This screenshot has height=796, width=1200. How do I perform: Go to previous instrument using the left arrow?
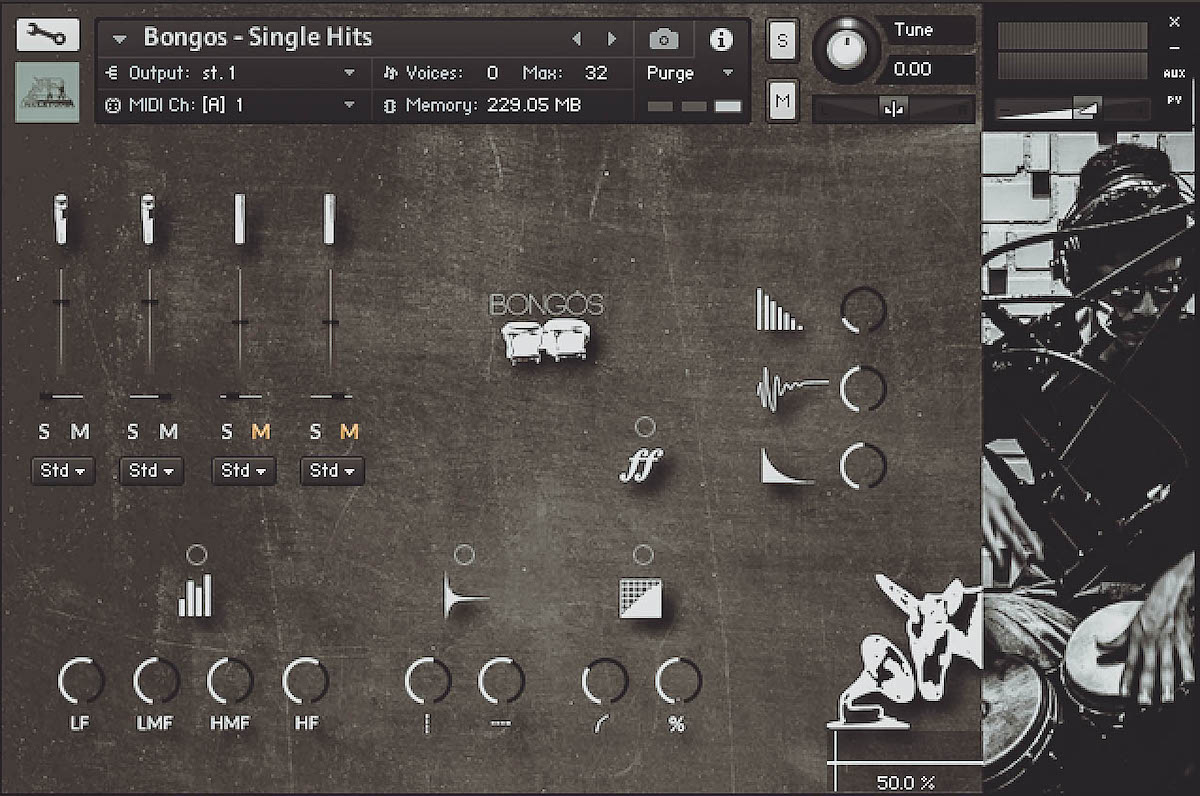[576, 39]
